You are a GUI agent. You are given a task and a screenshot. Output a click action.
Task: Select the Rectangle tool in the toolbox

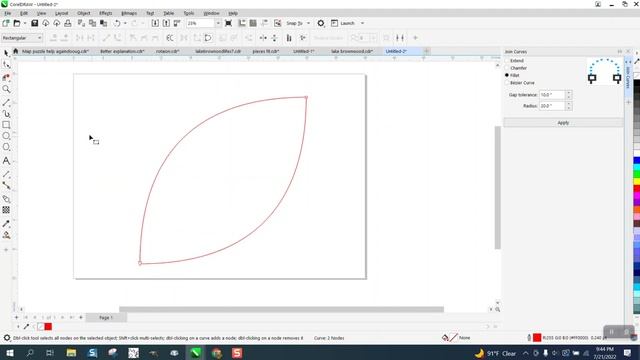click(6, 125)
